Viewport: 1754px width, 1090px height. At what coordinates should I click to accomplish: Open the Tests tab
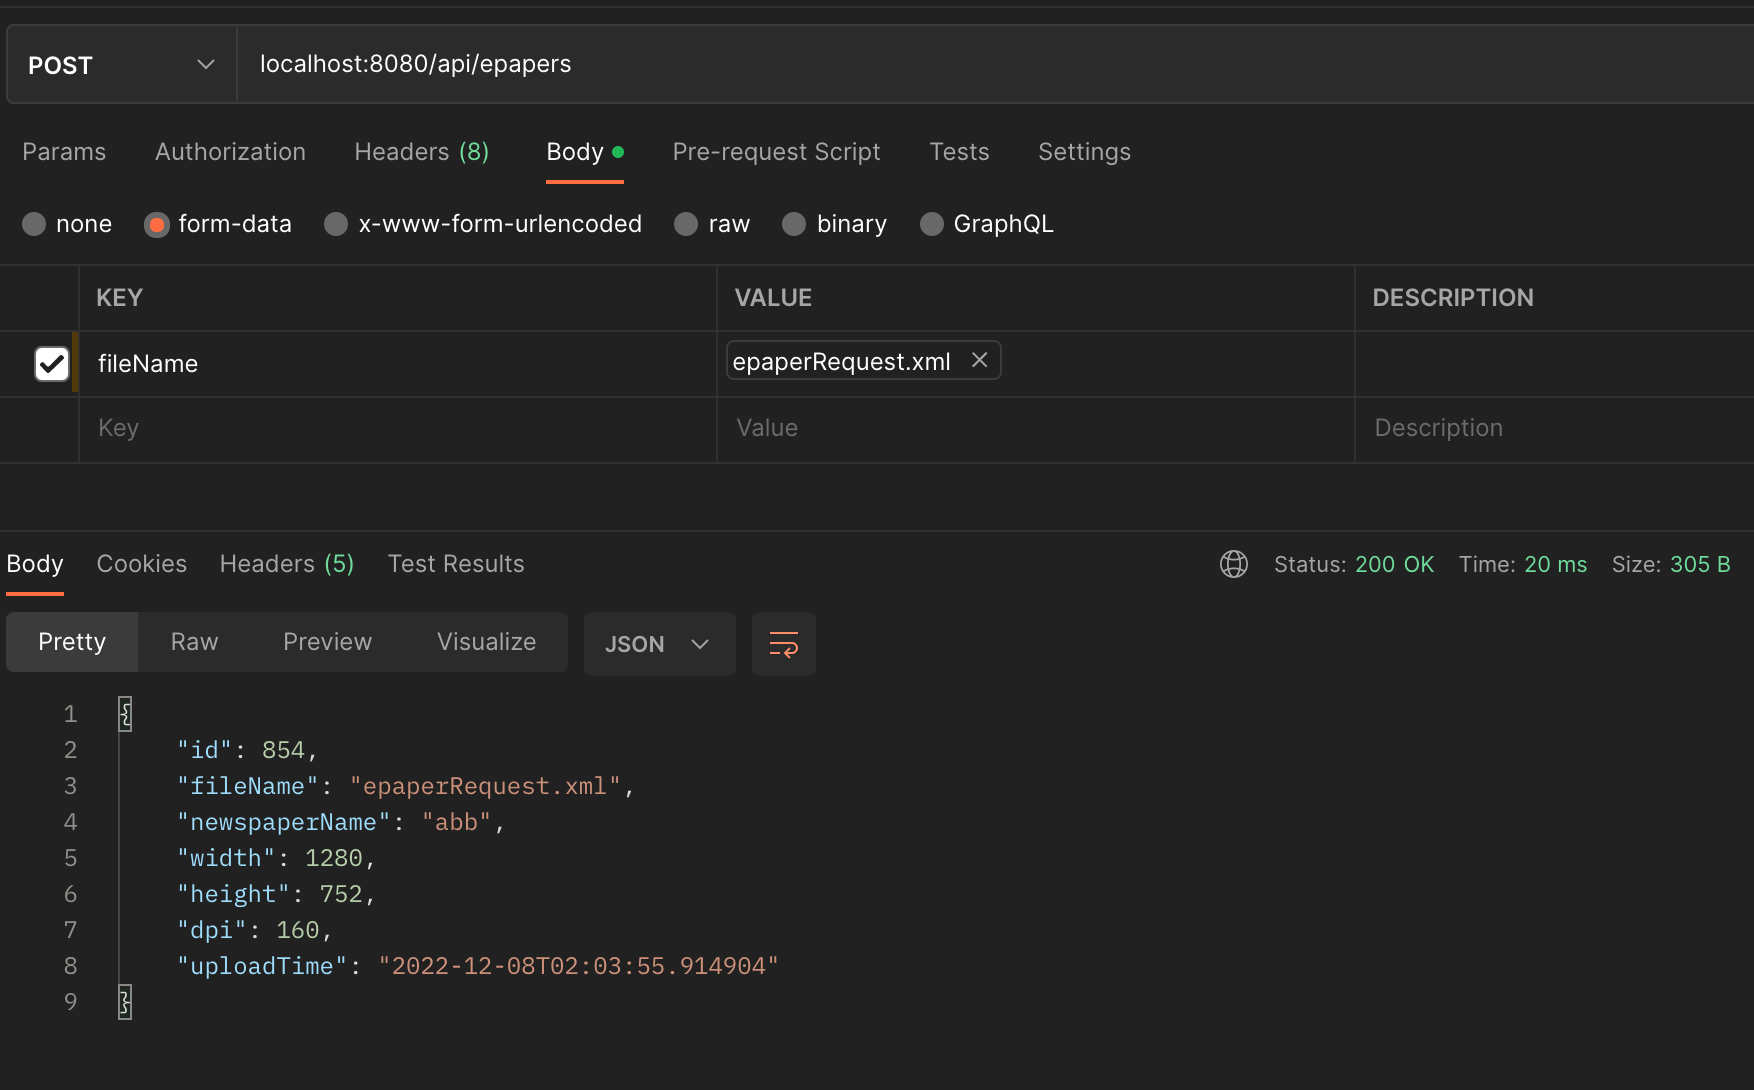[x=958, y=152]
